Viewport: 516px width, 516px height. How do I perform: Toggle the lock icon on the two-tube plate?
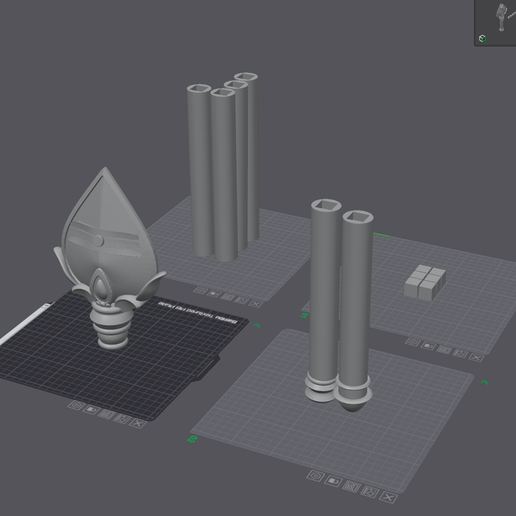click(333, 481)
